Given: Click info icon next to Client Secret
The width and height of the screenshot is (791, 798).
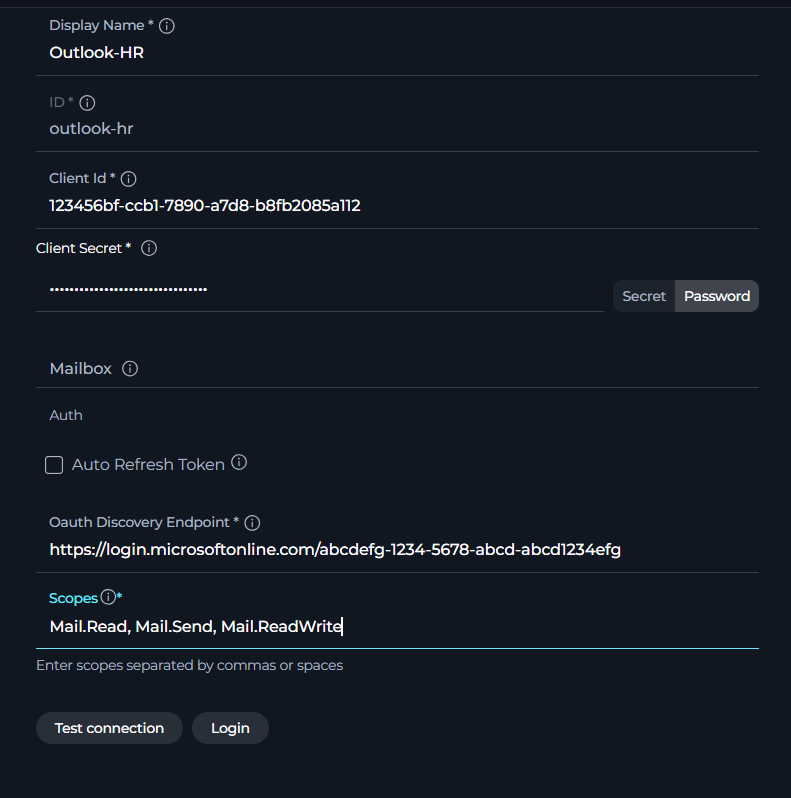Looking at the screenshot, I should click(149, 248).
